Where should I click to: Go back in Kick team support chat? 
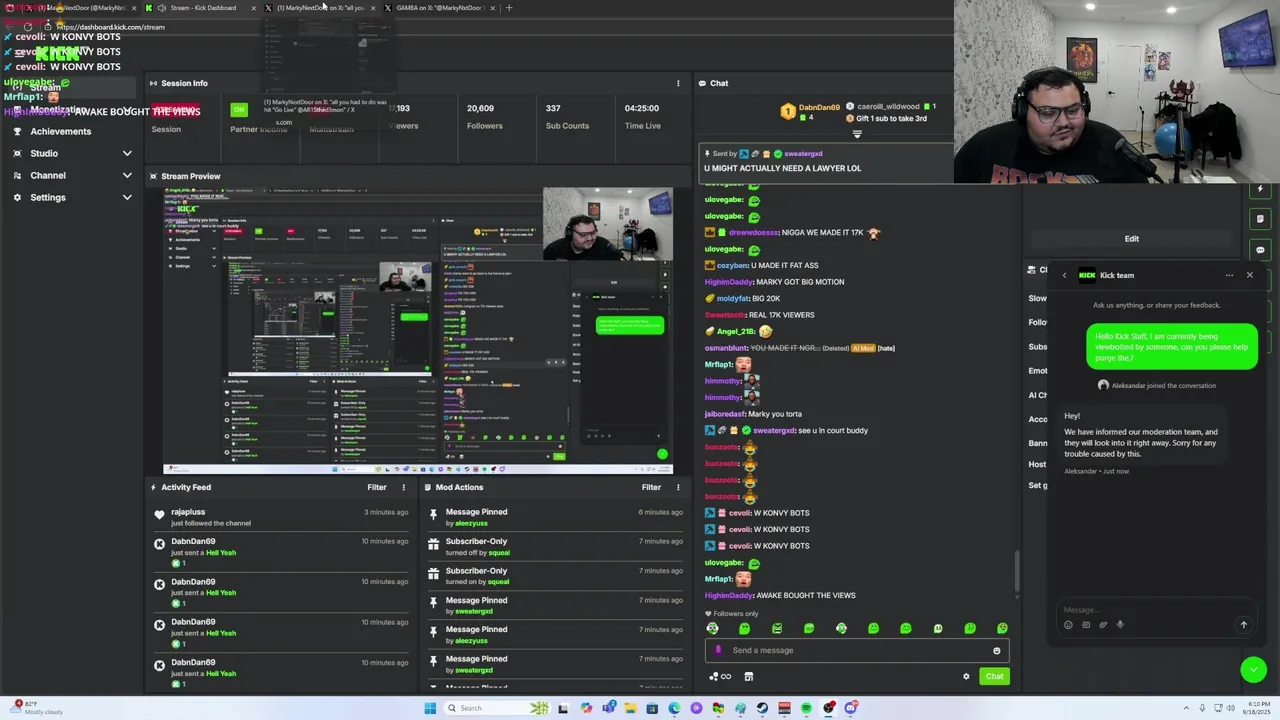pos(1064,275)
